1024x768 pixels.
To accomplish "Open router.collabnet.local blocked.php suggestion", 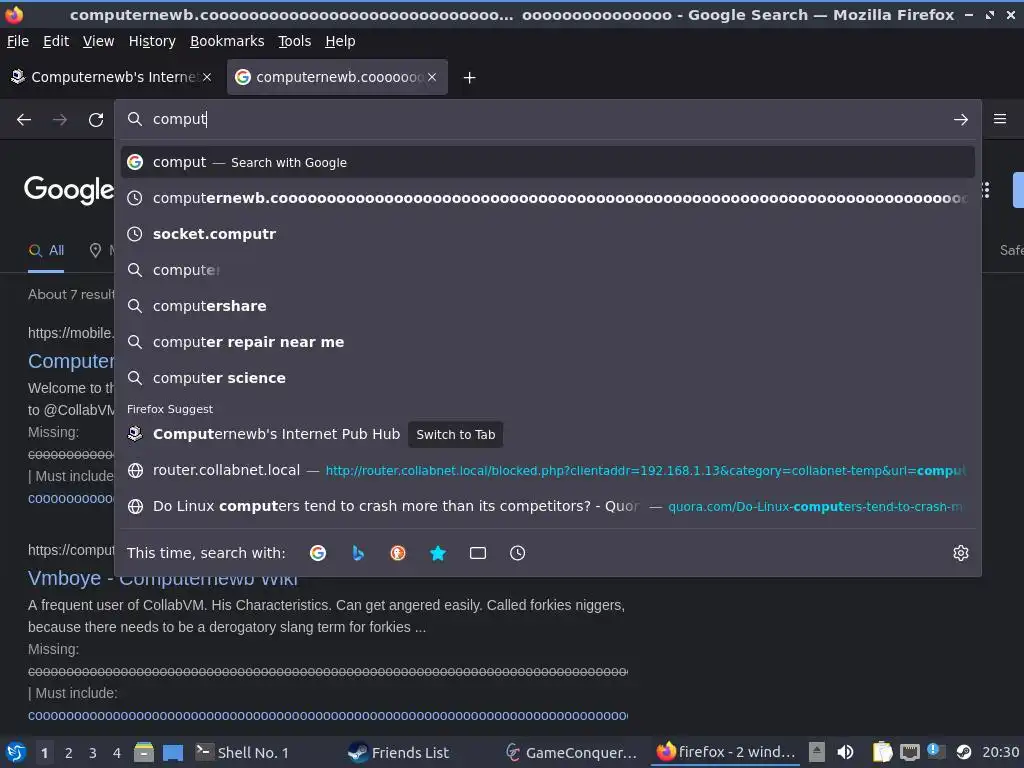I will [547, 470].
